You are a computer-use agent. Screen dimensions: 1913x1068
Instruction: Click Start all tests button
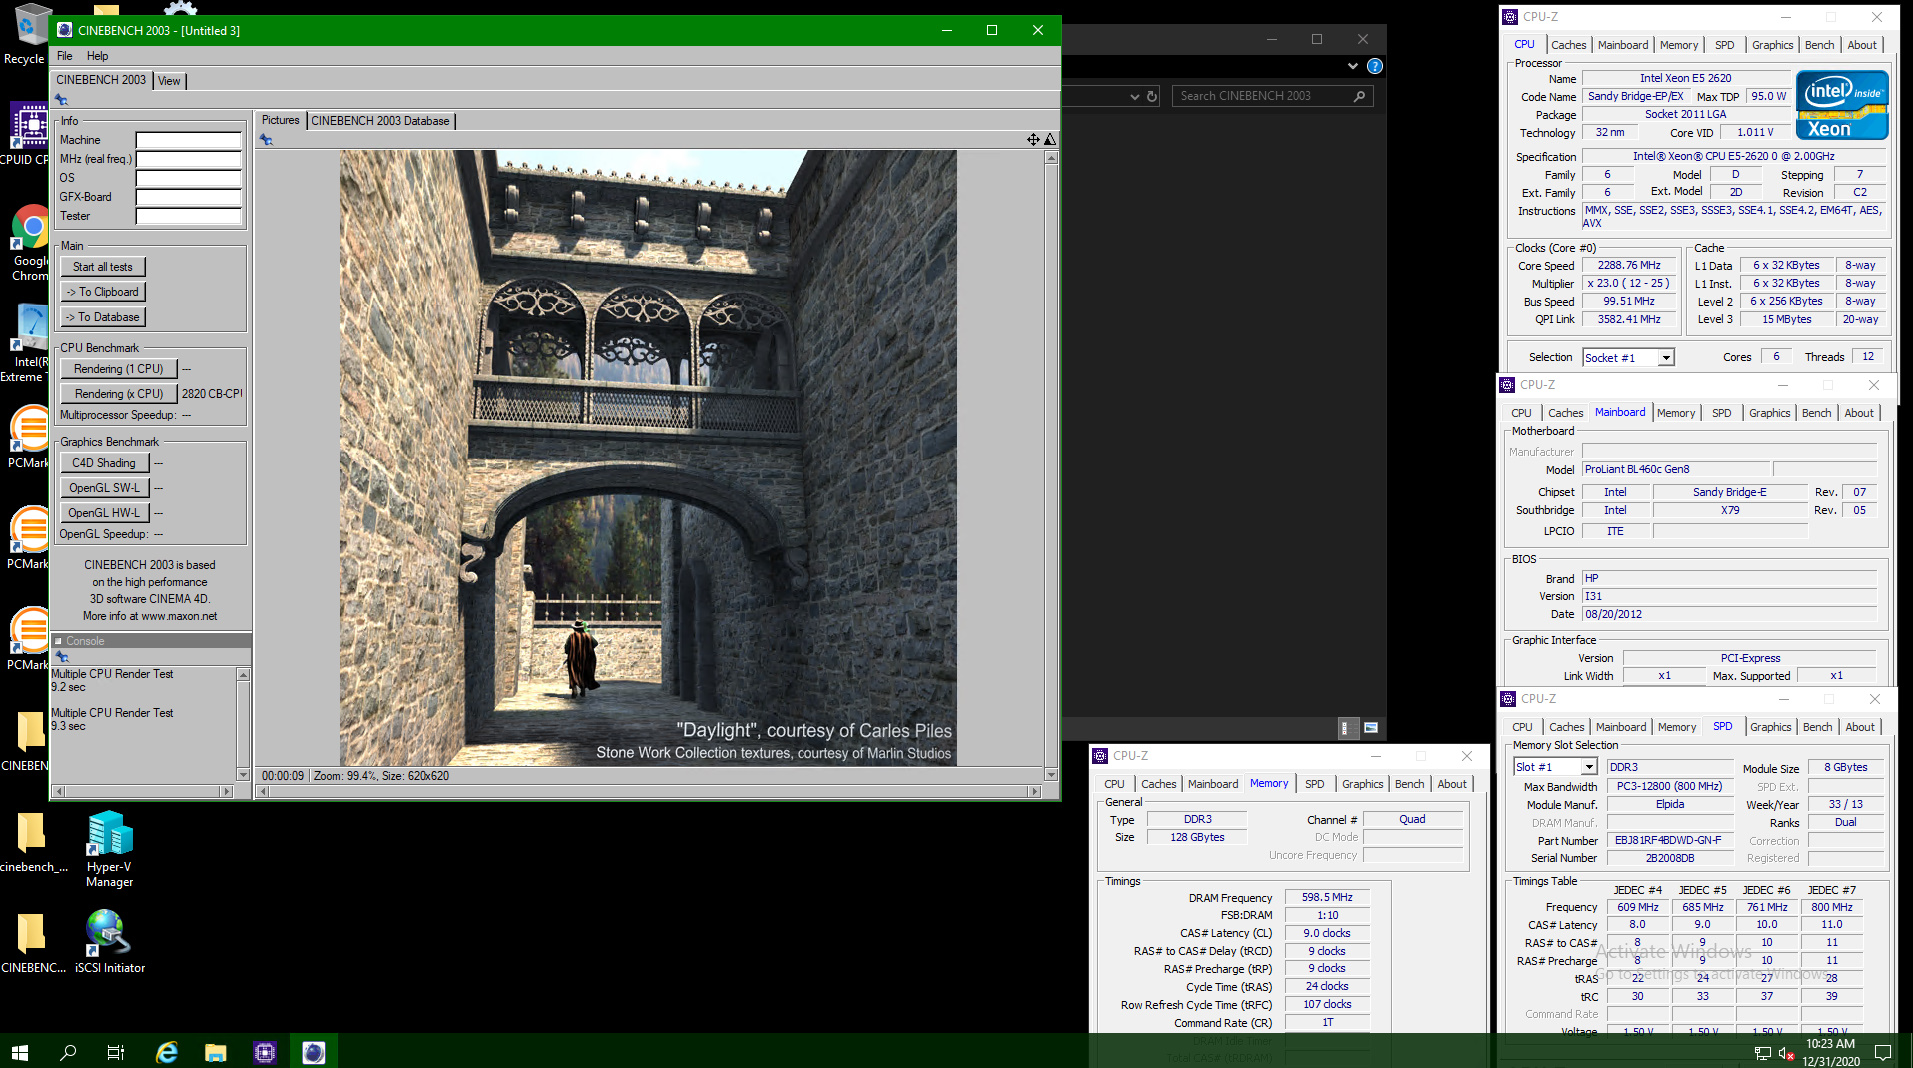(x=103, y=267)
